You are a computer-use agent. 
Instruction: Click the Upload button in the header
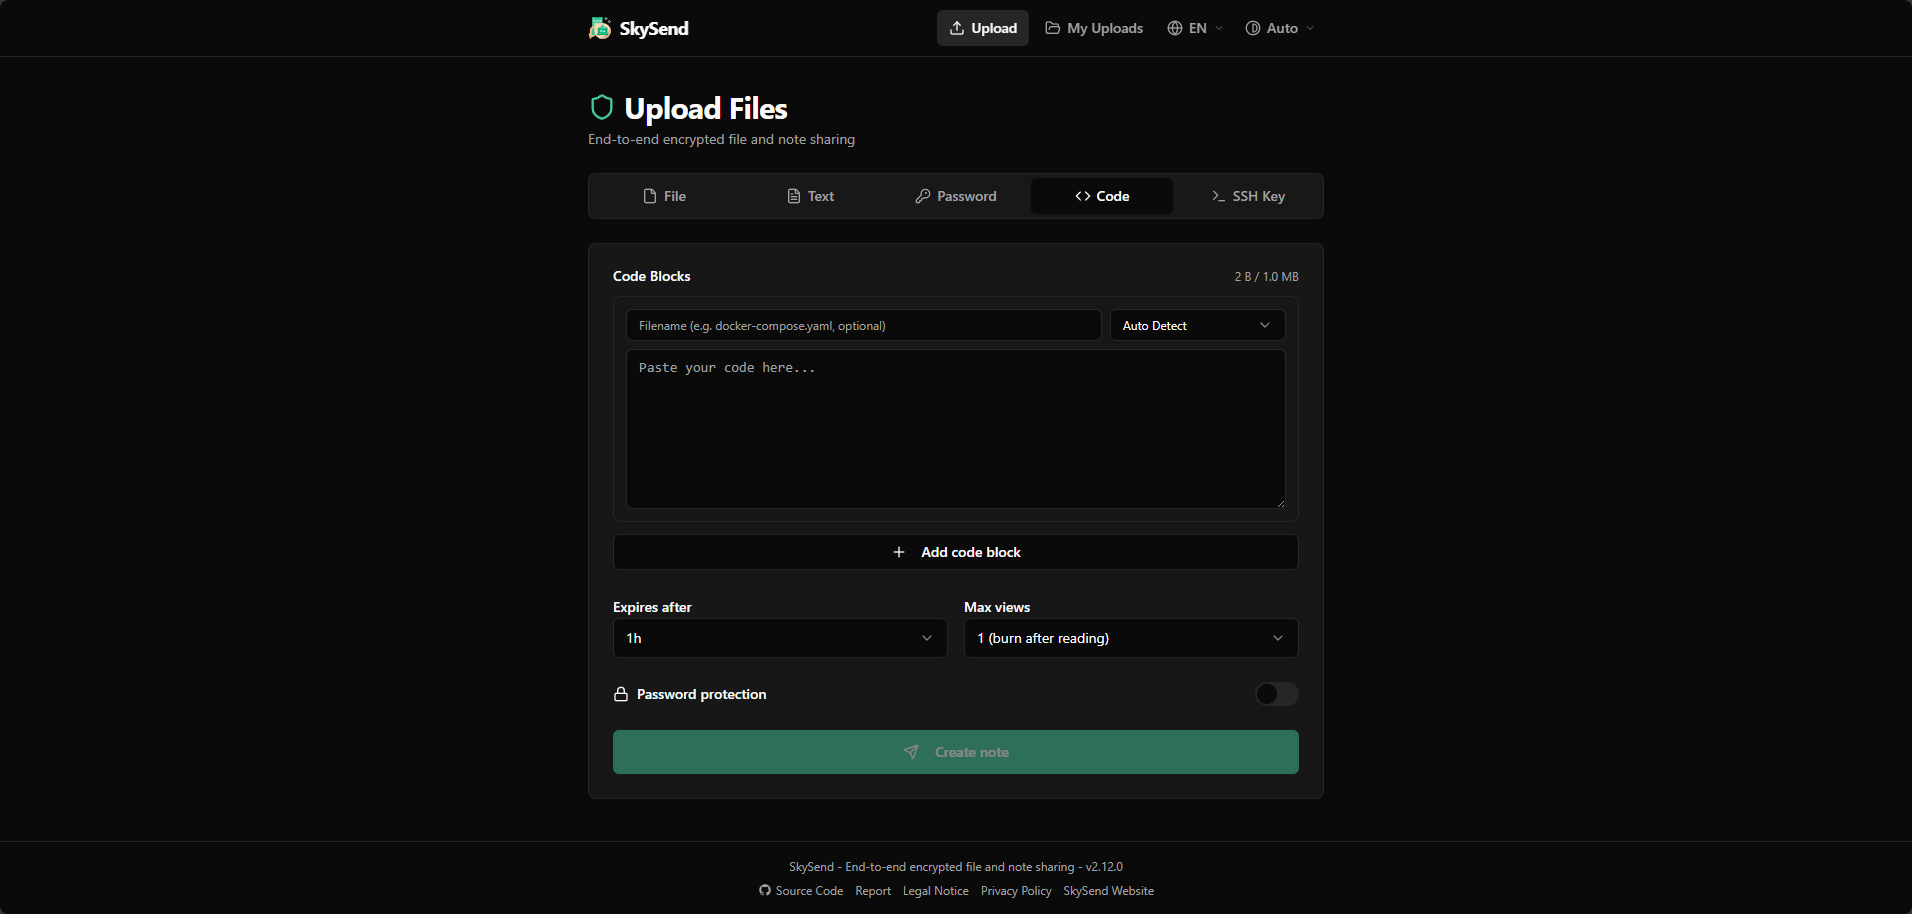[x=983, y=28]
